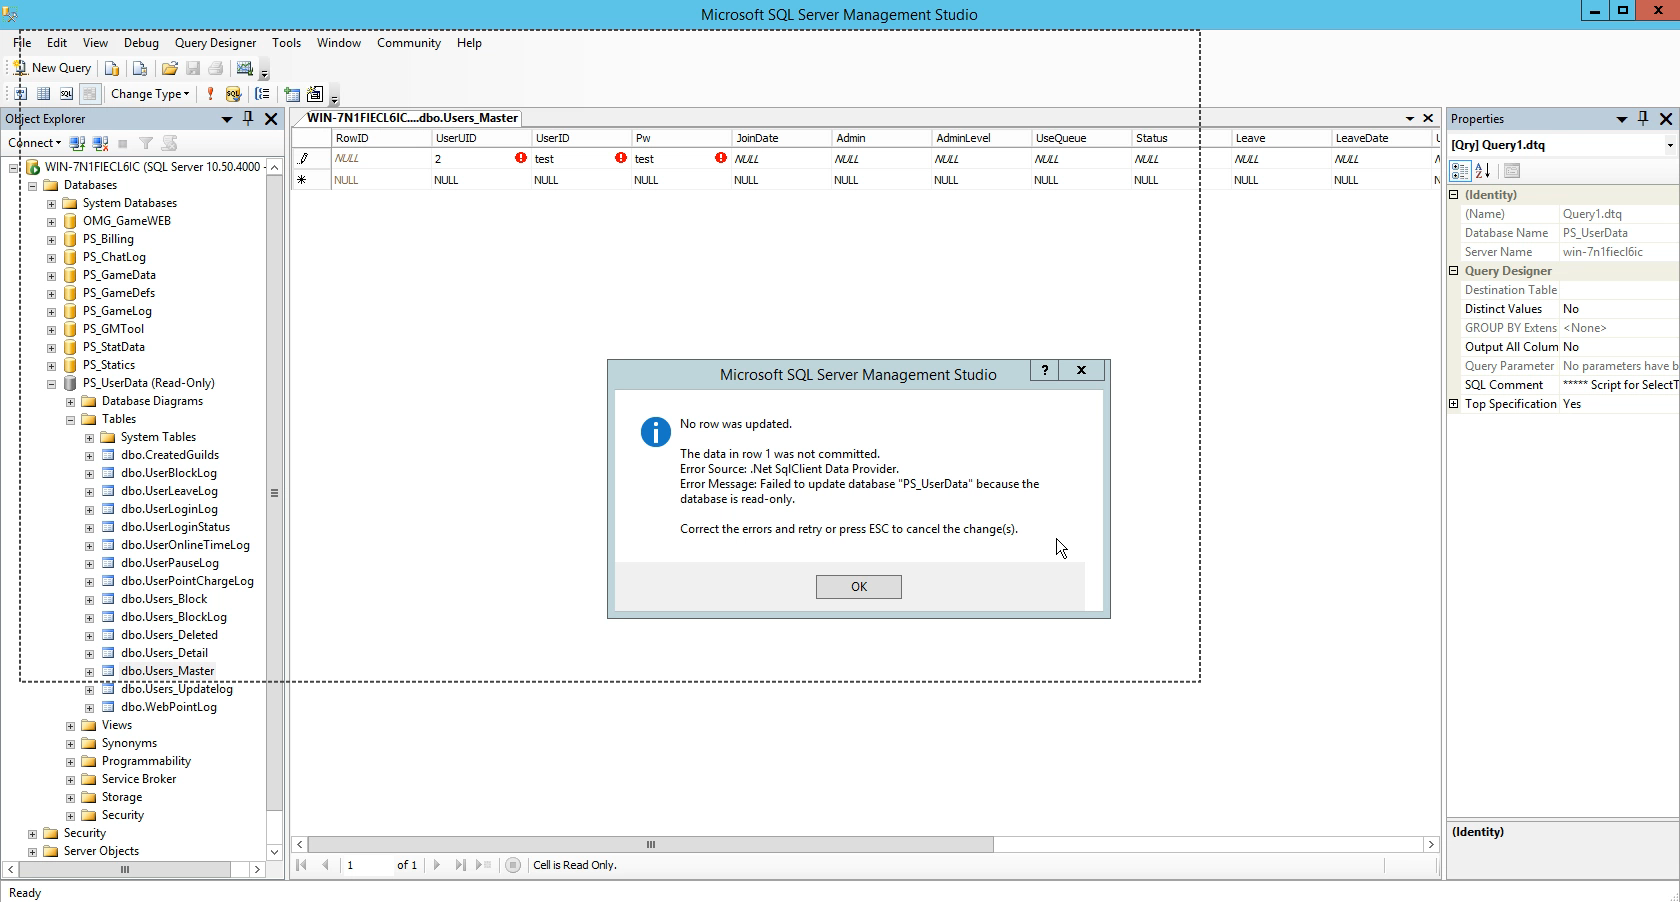
Task: Open the Change Type dropdown
Action: pyautogui.click(x=150, y=94)
